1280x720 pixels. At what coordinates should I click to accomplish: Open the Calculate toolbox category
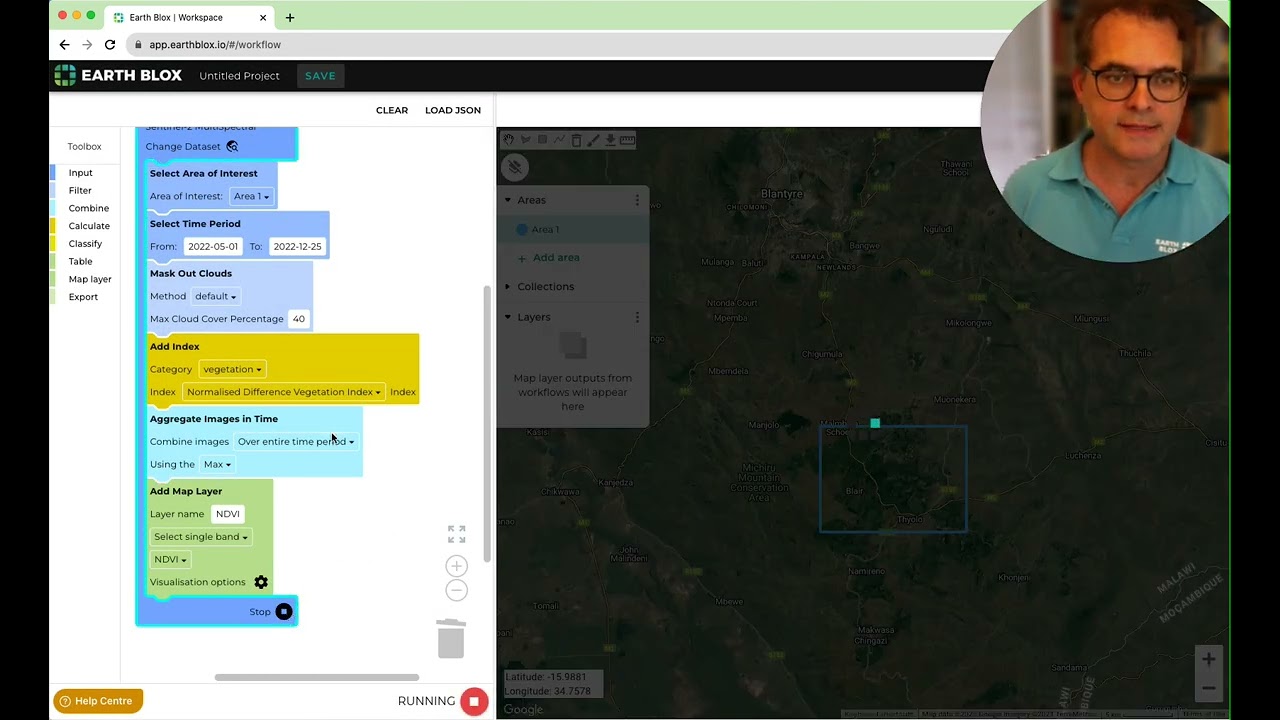(x=89, y=226)
